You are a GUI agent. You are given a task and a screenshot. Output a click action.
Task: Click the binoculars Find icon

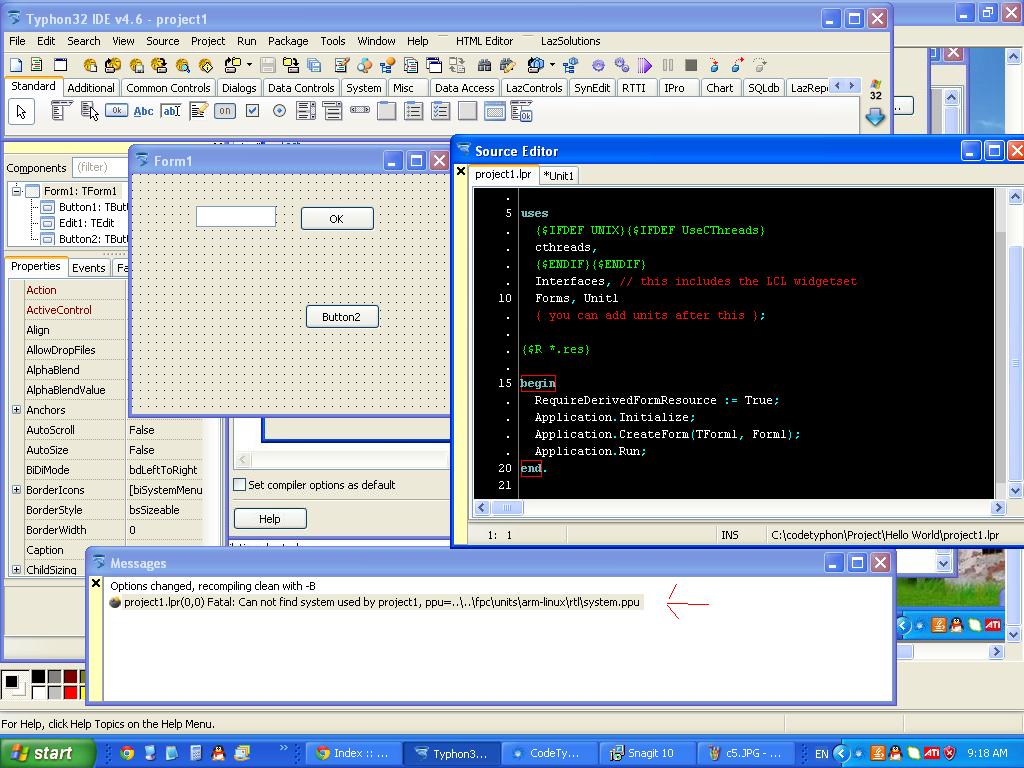484,65
